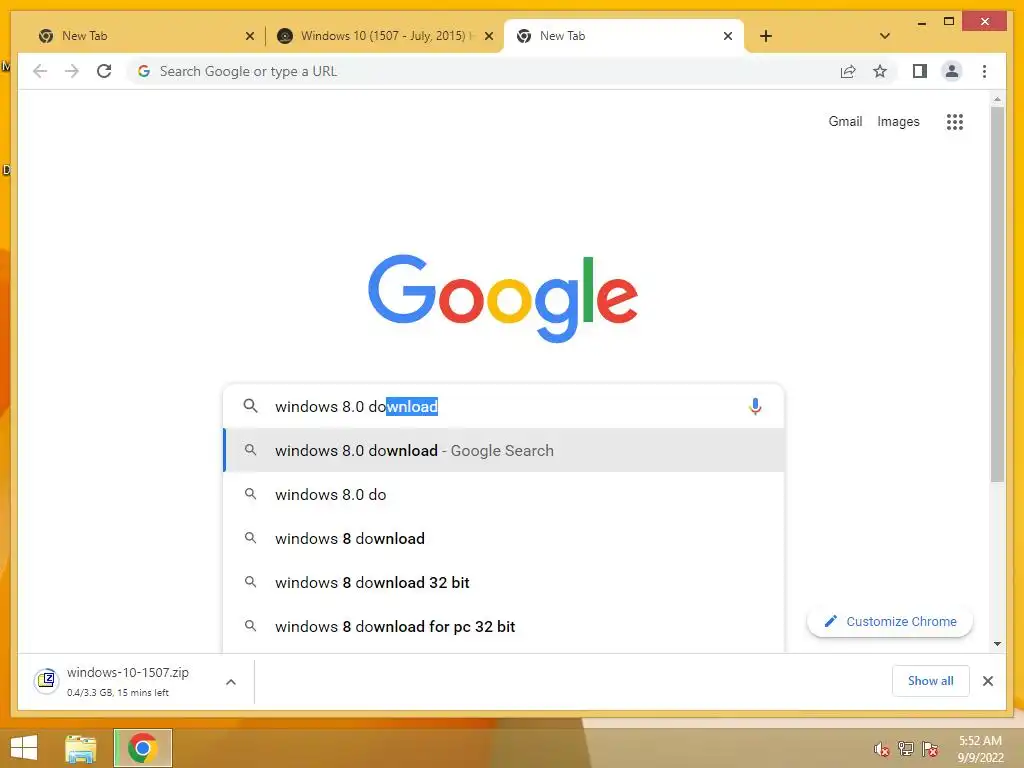Viewport: 1024px width, 768px height.
Task: Click Show all downloads
Action: [x=931, y=681]
